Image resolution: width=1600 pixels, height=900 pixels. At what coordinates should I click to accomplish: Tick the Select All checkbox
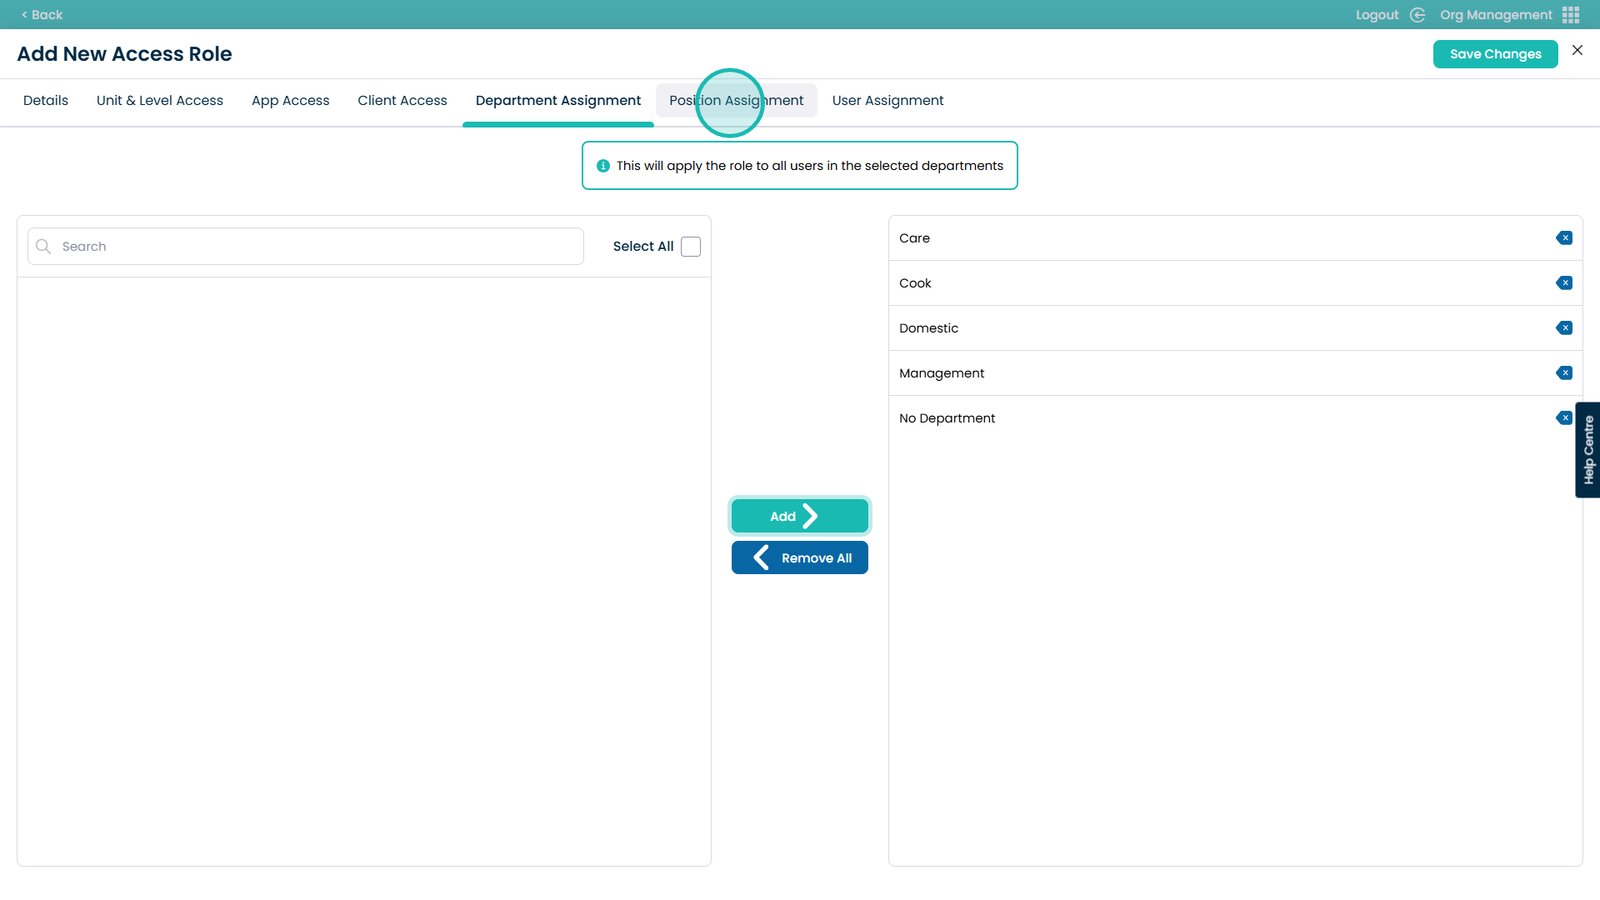pos(691,247)
